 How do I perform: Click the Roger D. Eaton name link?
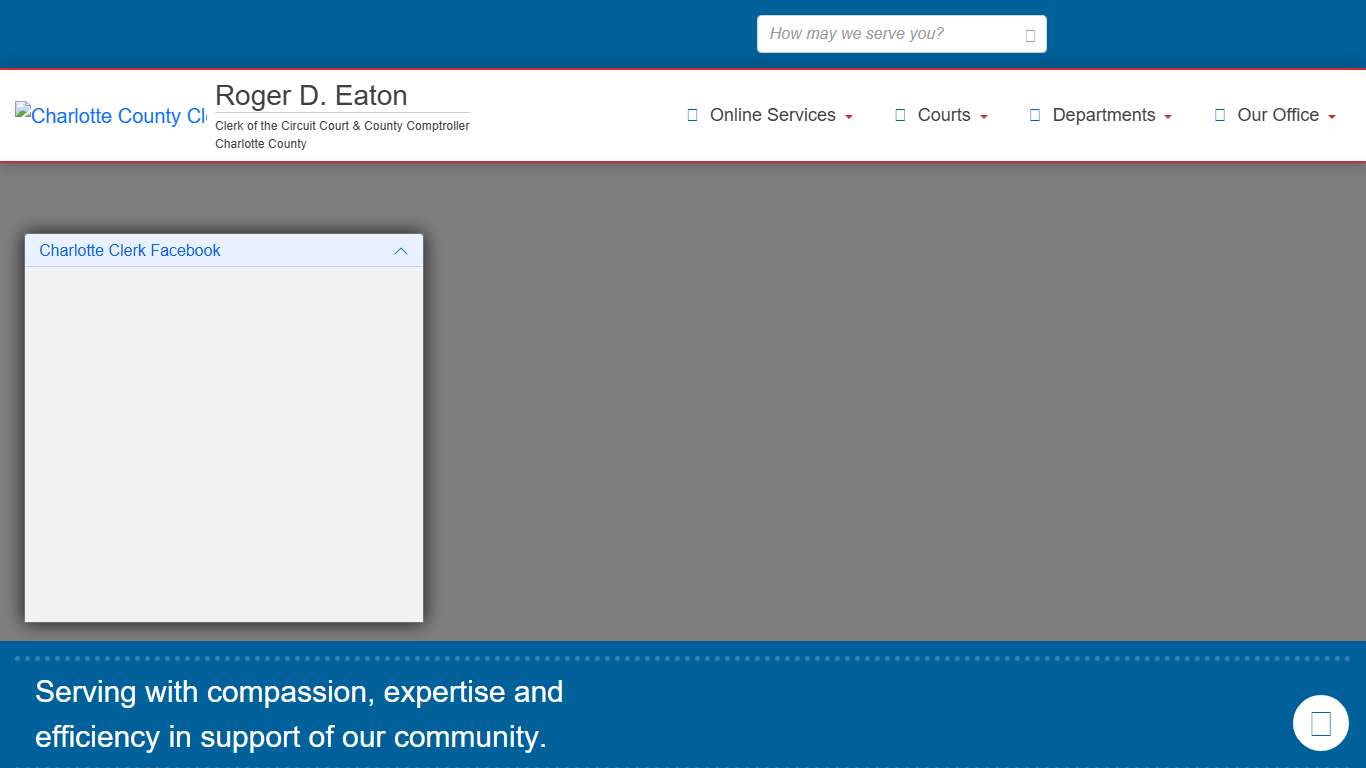point(311,95)
